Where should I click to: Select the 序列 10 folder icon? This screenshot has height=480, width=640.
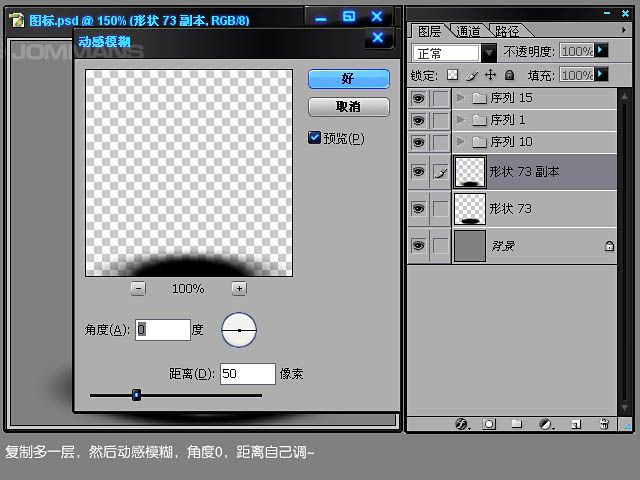[x=479, y=142]
